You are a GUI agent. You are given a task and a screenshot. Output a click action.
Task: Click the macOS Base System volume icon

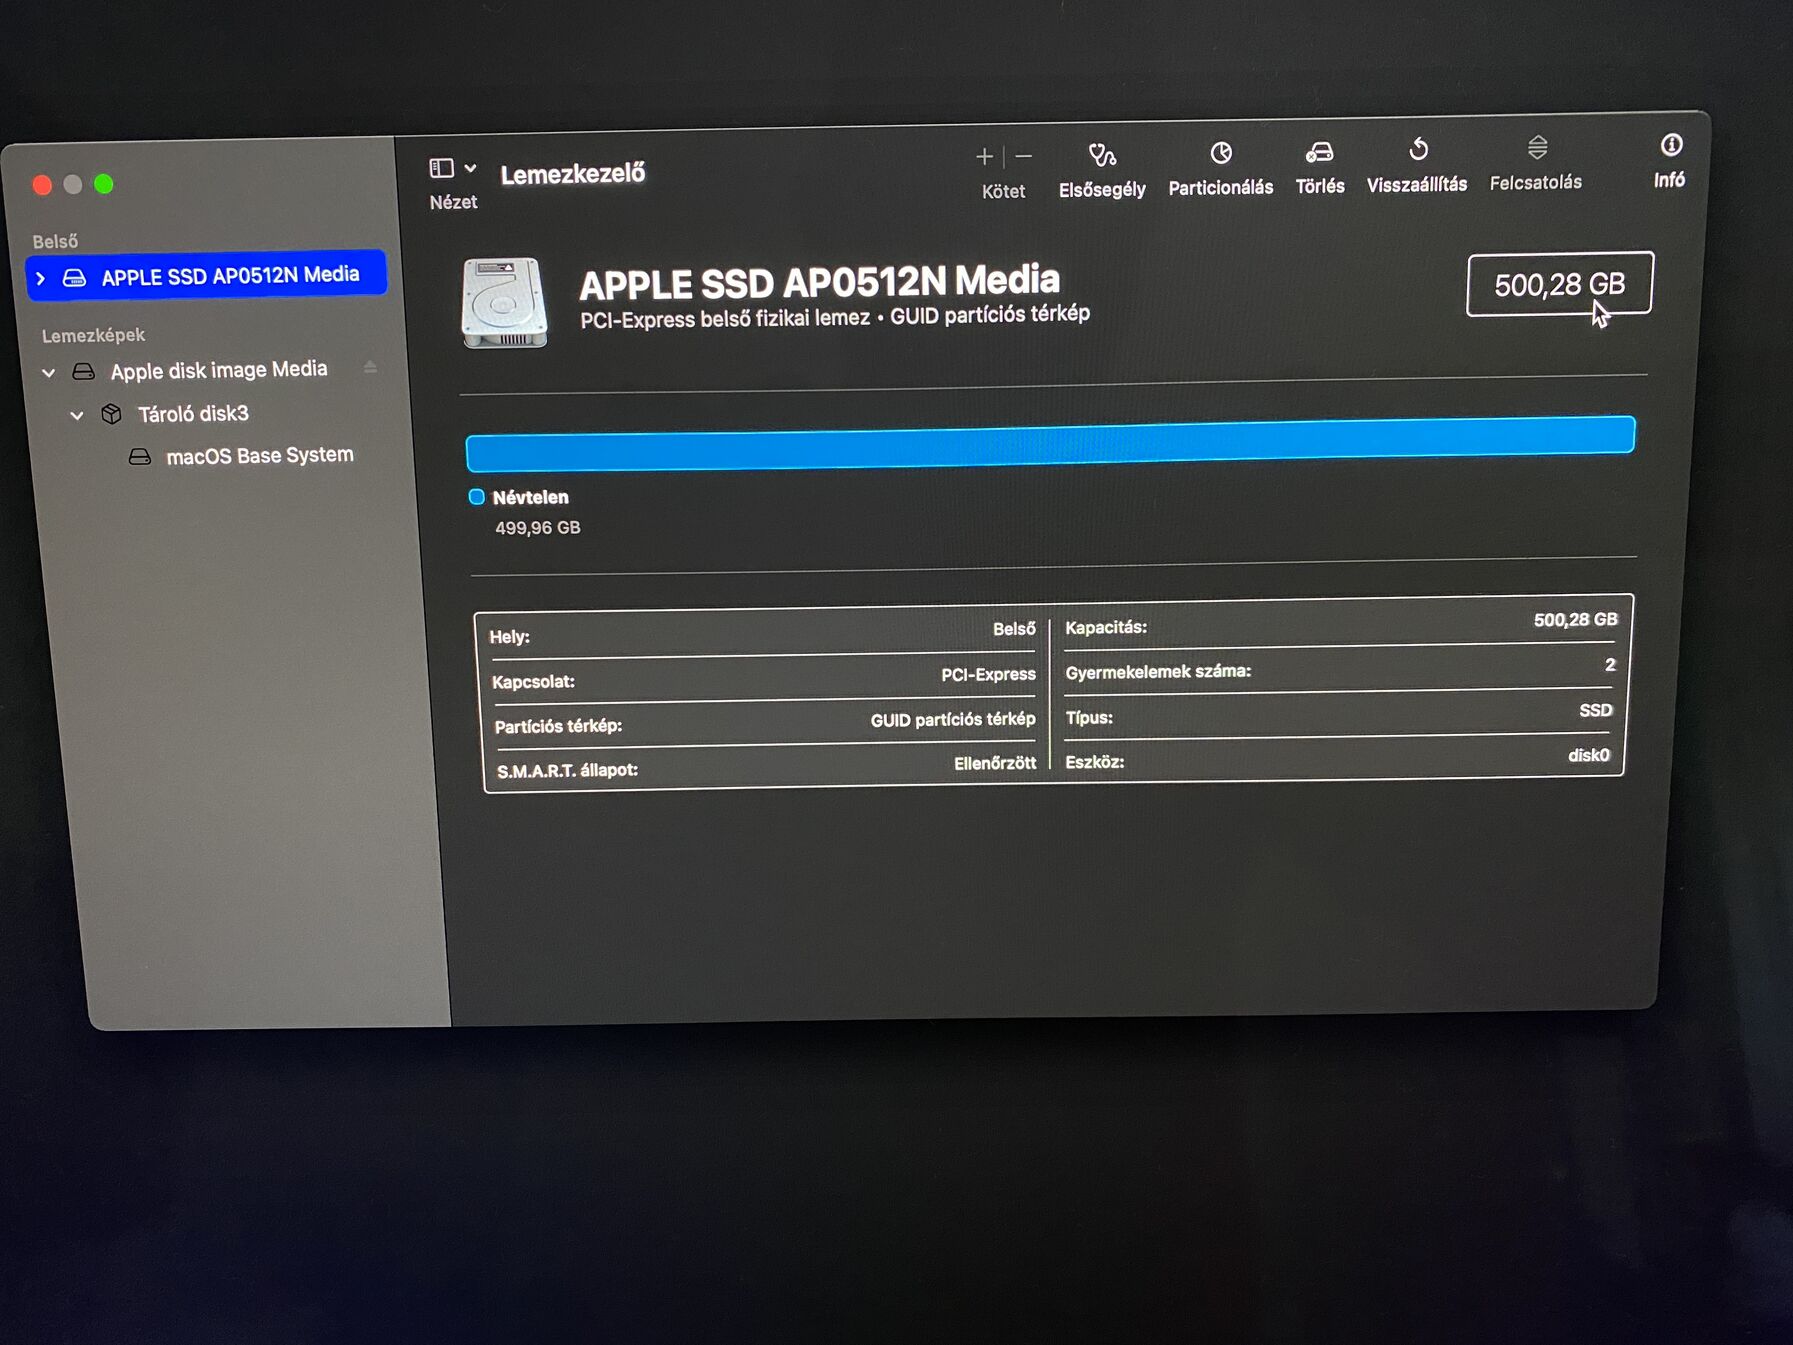pyautogui.click(x=140, y=457)
